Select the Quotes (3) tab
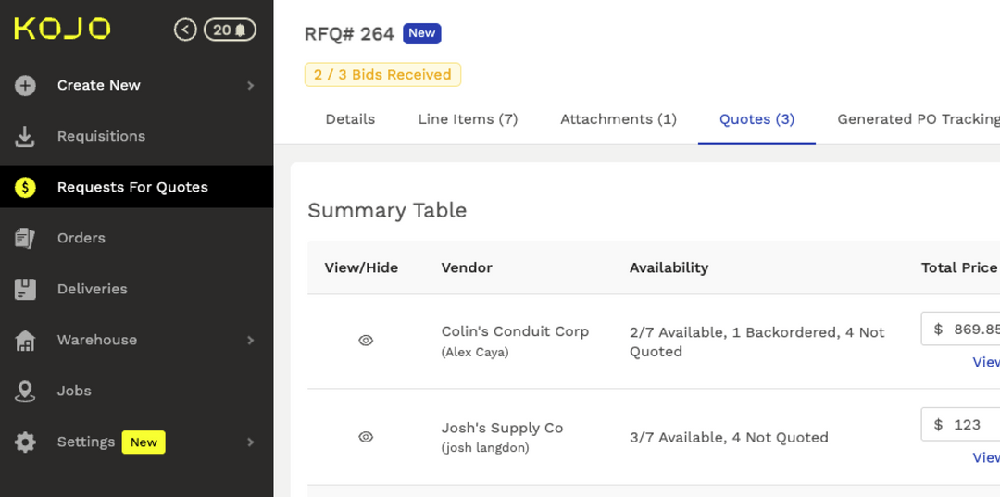1000x497 pixels. [x=757, y=119]
